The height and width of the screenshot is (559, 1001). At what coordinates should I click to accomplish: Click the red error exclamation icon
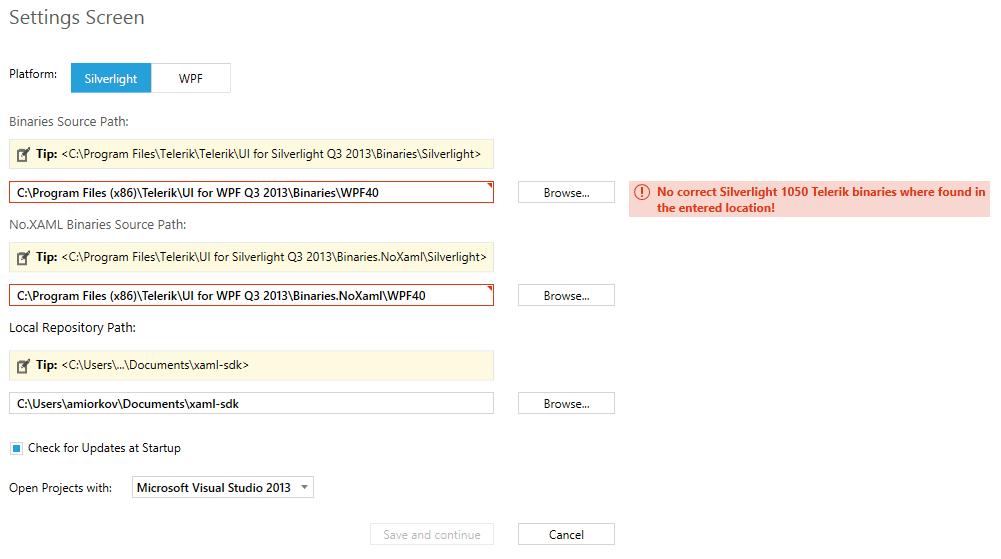pyautogui.click(x=642, y=192)
